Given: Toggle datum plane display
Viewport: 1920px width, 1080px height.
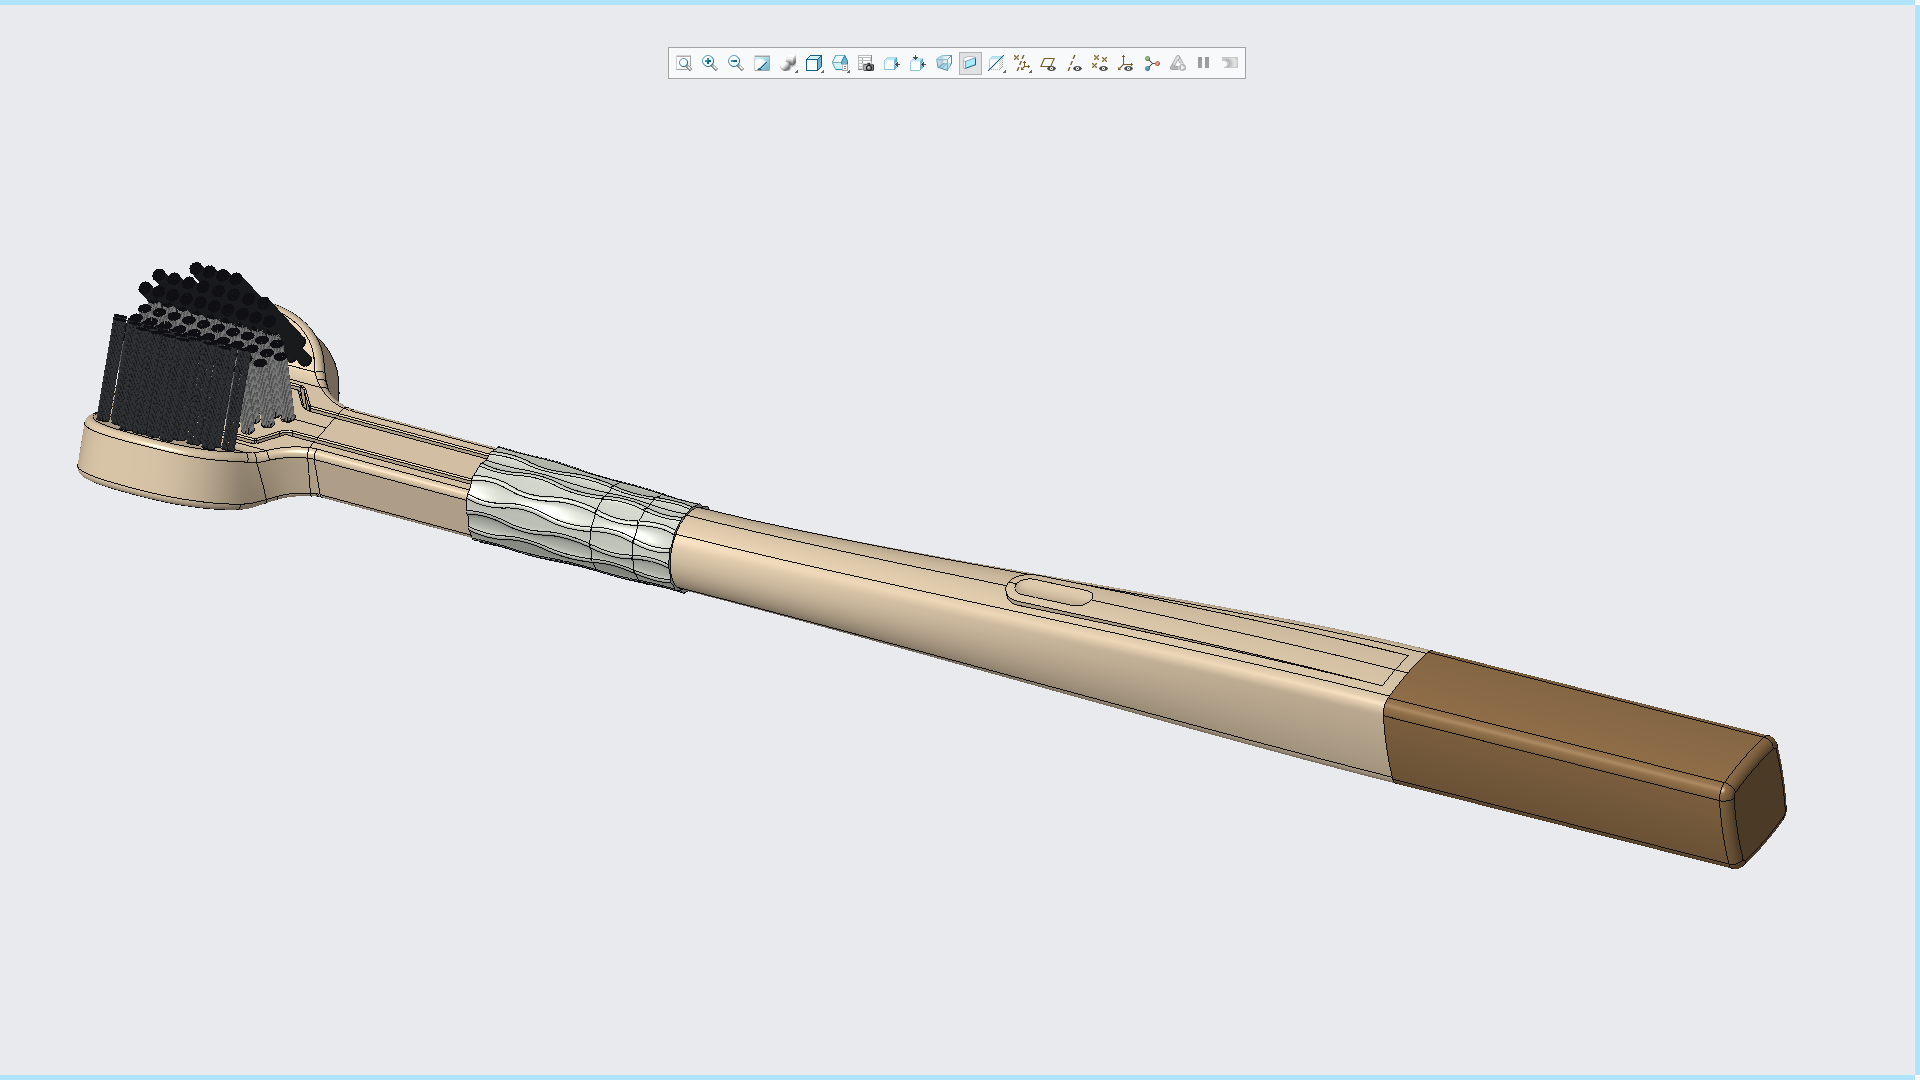Looking at the screenshot, I should [1048, 63].
